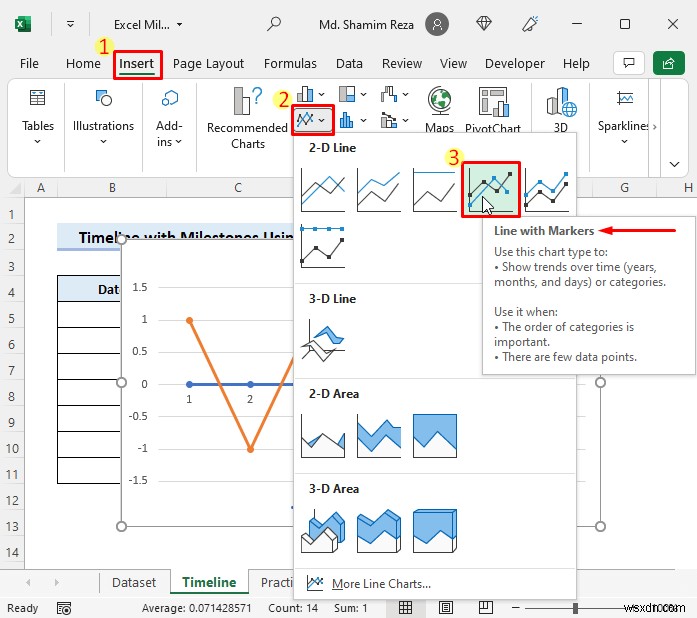The height and width of the screenshot is (618, 697).
Task: Switch to the Dataset sheet
Action: [x=134, y=582]
